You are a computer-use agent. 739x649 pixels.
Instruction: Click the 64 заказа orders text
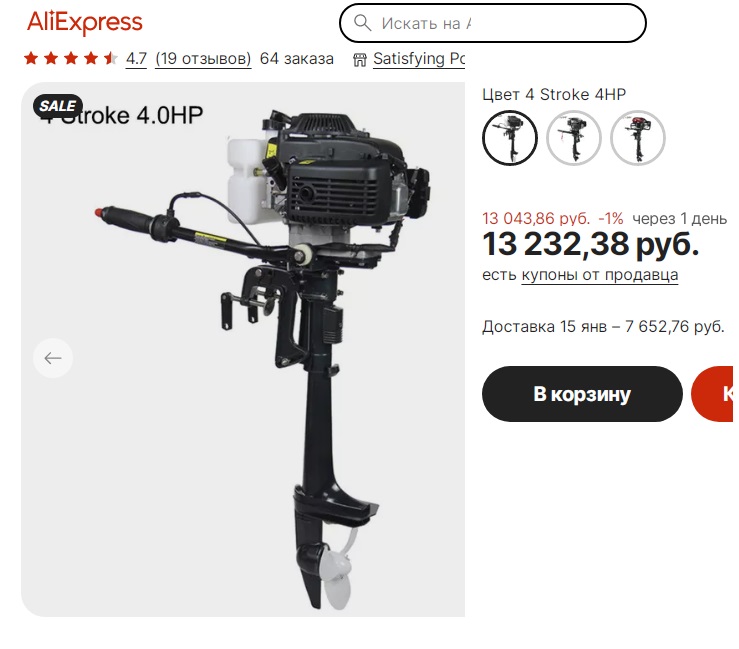[297, 59]
